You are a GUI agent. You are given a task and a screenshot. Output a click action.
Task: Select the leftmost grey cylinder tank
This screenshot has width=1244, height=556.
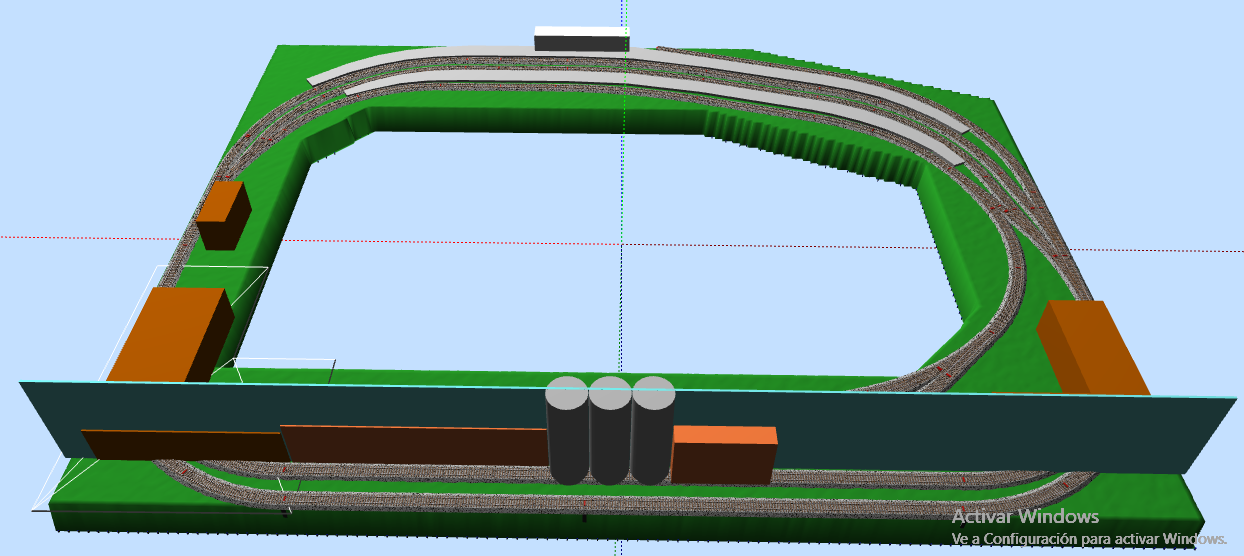click(567, 430)
